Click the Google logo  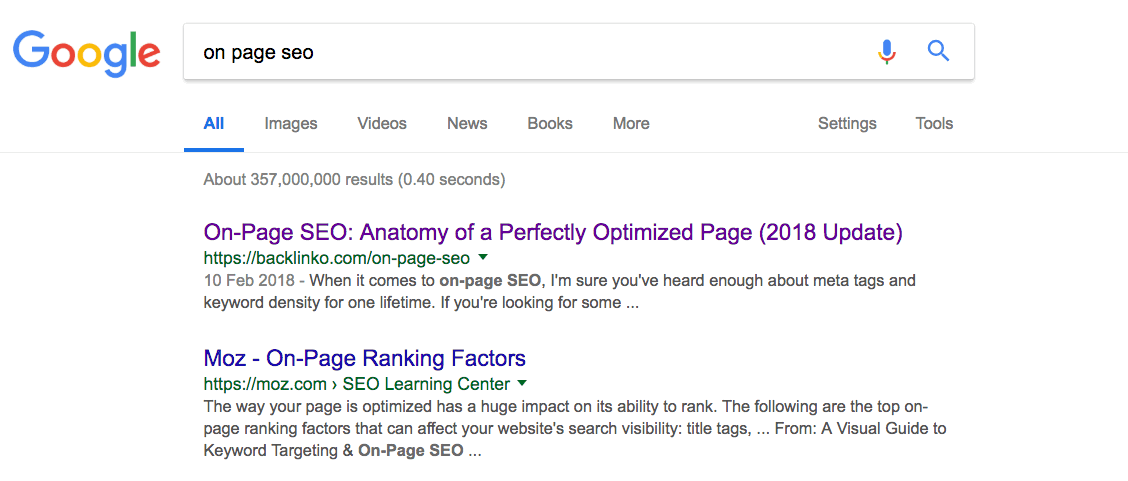(x=86, y=52)
